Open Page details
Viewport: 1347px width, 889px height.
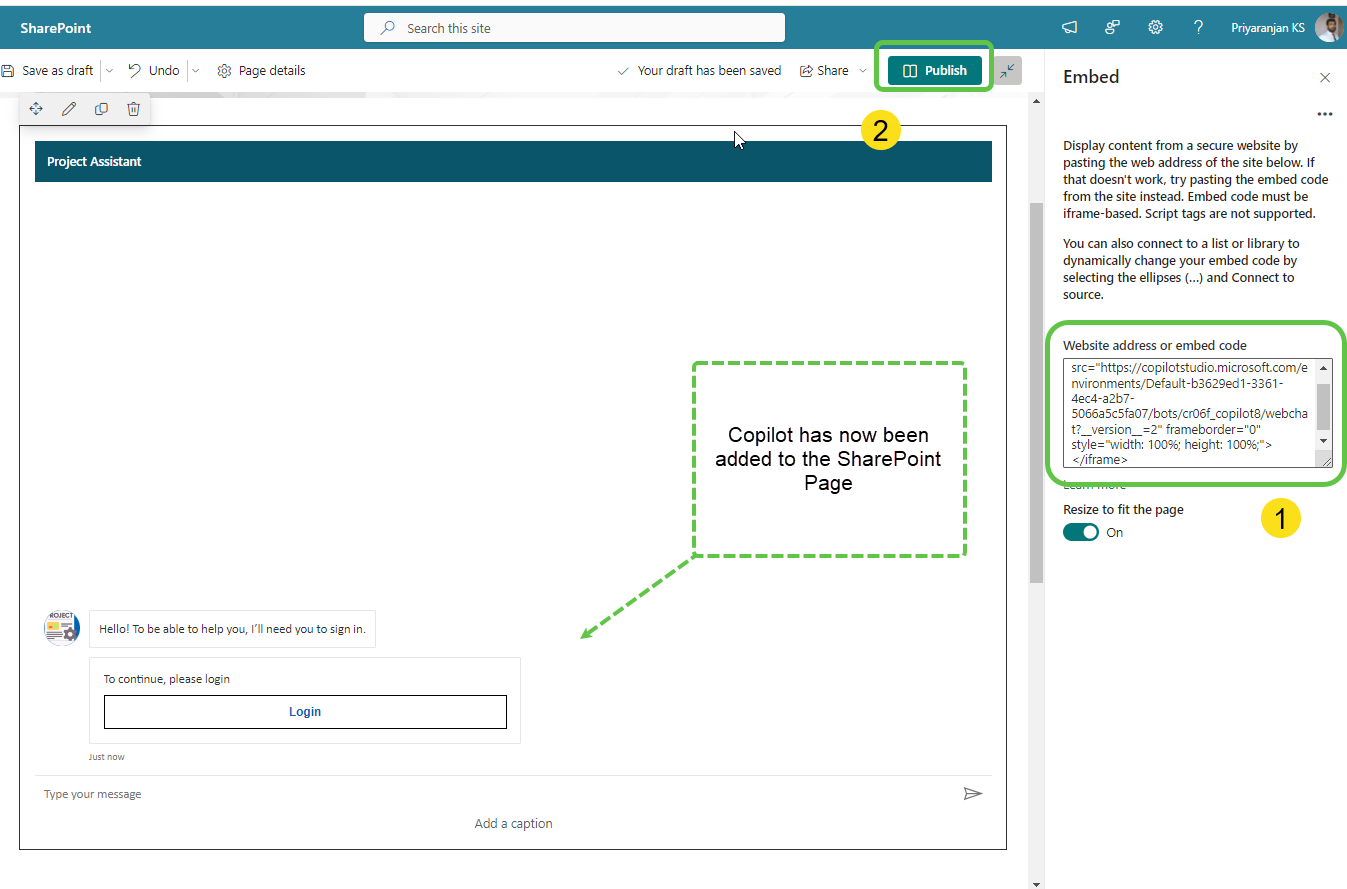[x=261, y=71]
